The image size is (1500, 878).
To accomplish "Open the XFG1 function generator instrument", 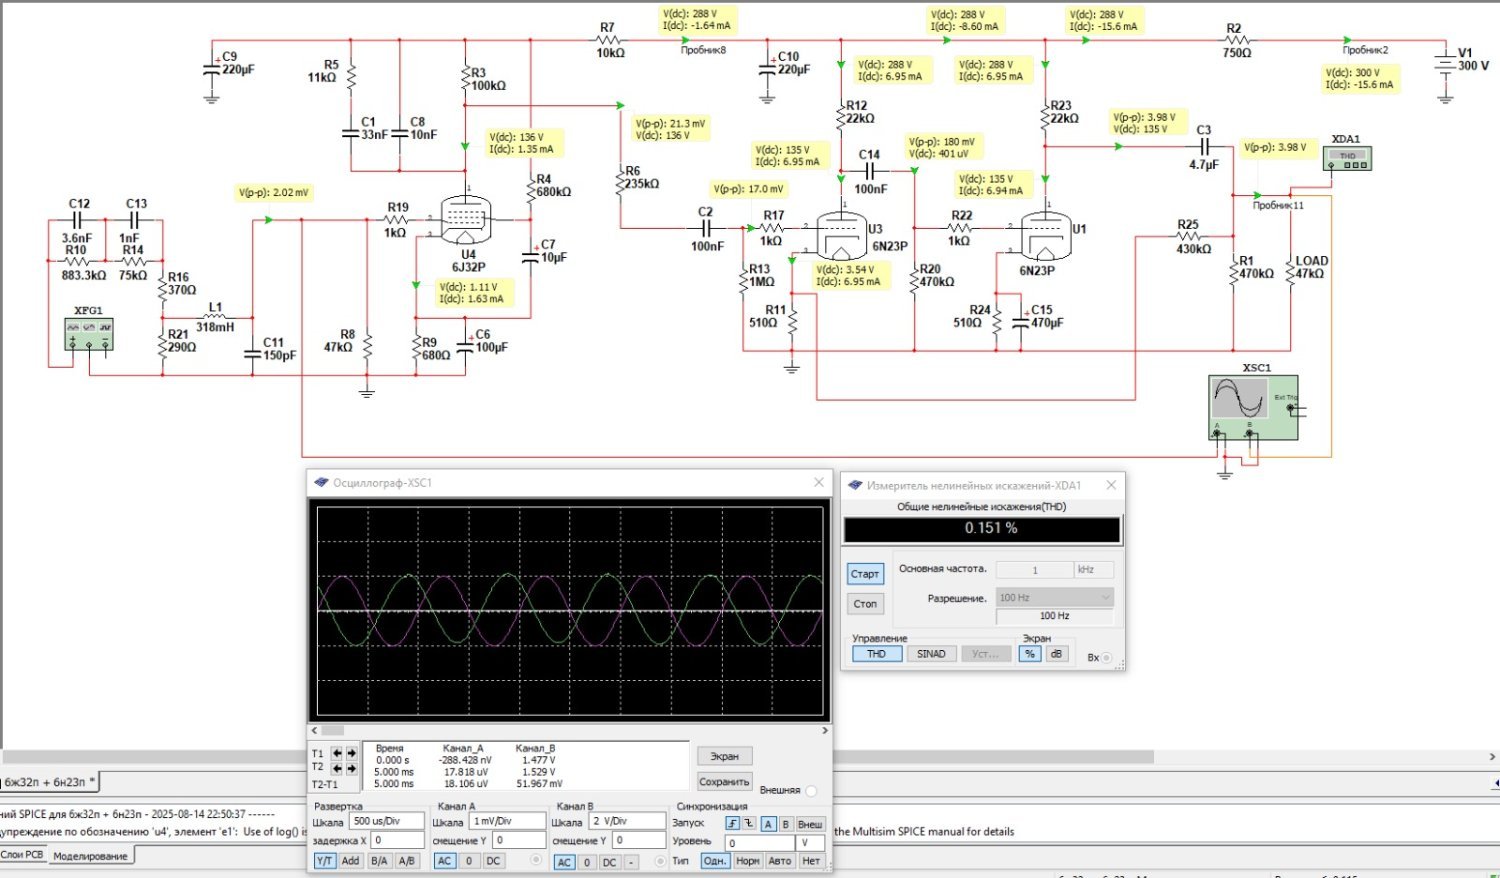I will point(88,334).
